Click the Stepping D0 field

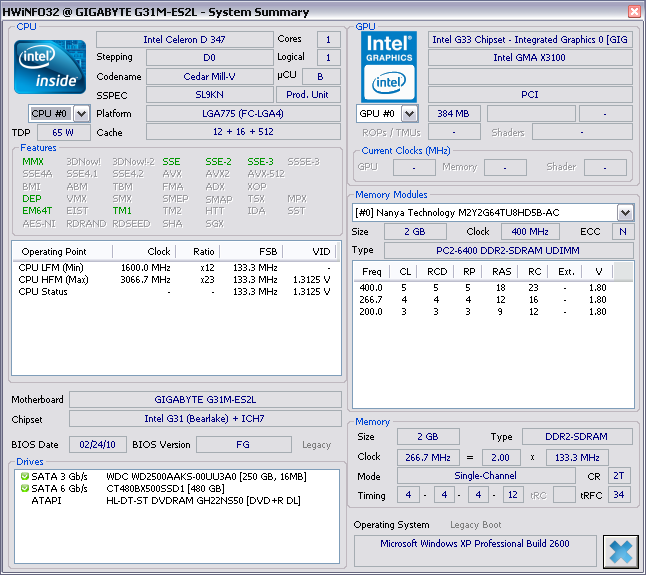tap(210, 58)
